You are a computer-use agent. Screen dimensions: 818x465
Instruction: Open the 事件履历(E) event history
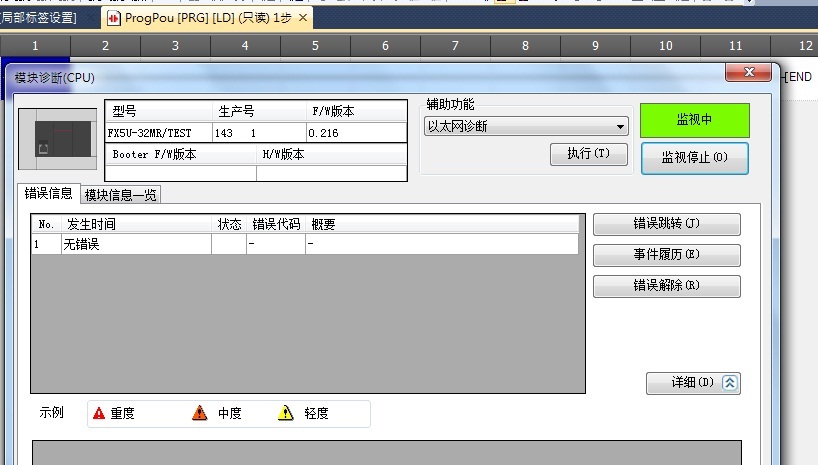point(666,255)
